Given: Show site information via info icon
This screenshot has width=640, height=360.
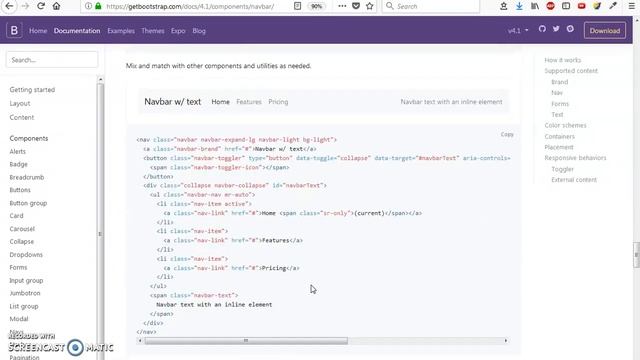Looking at the screenshot, I should pyautogui.click(x=88, y=6).
